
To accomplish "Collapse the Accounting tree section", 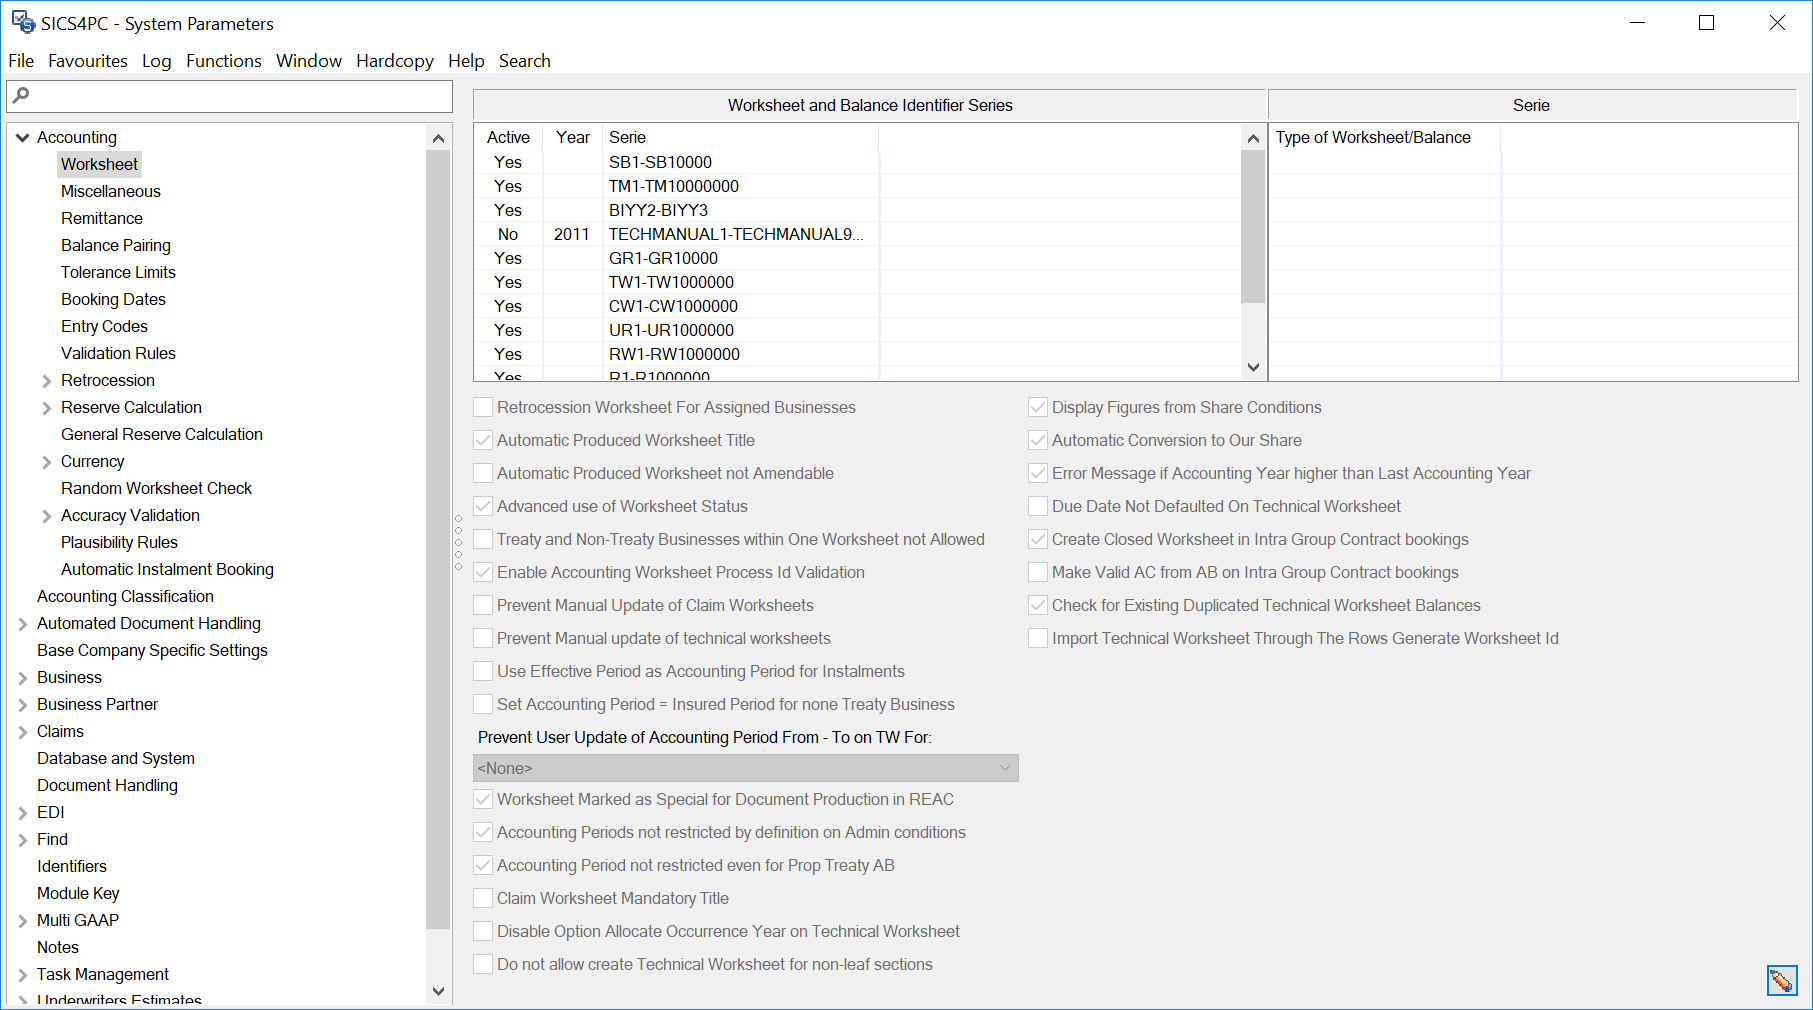I will tap(22, 137).
